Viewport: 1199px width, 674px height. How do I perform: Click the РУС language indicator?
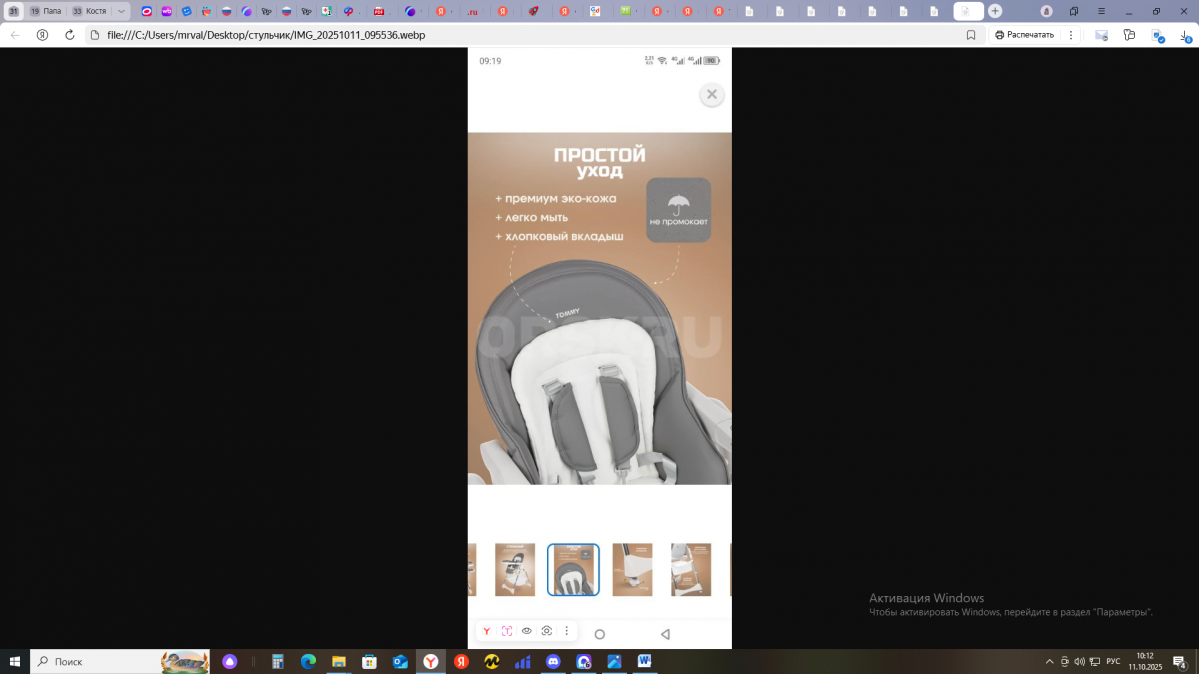(x=1112, y=662)
